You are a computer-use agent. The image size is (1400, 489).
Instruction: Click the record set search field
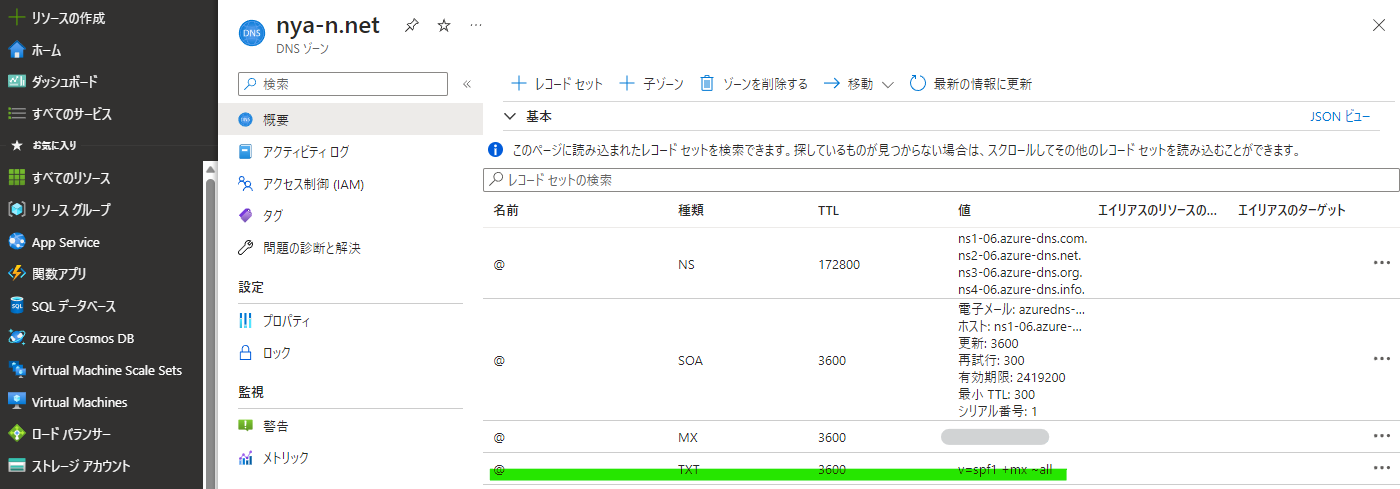pyautogui.click(x=941, y=180)
